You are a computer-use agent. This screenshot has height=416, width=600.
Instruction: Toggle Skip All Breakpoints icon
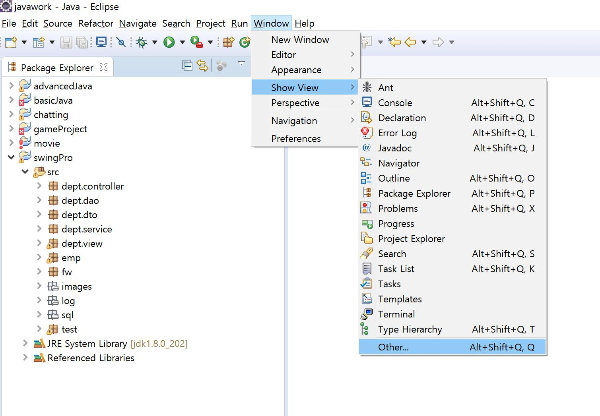[x=121, y=42]
